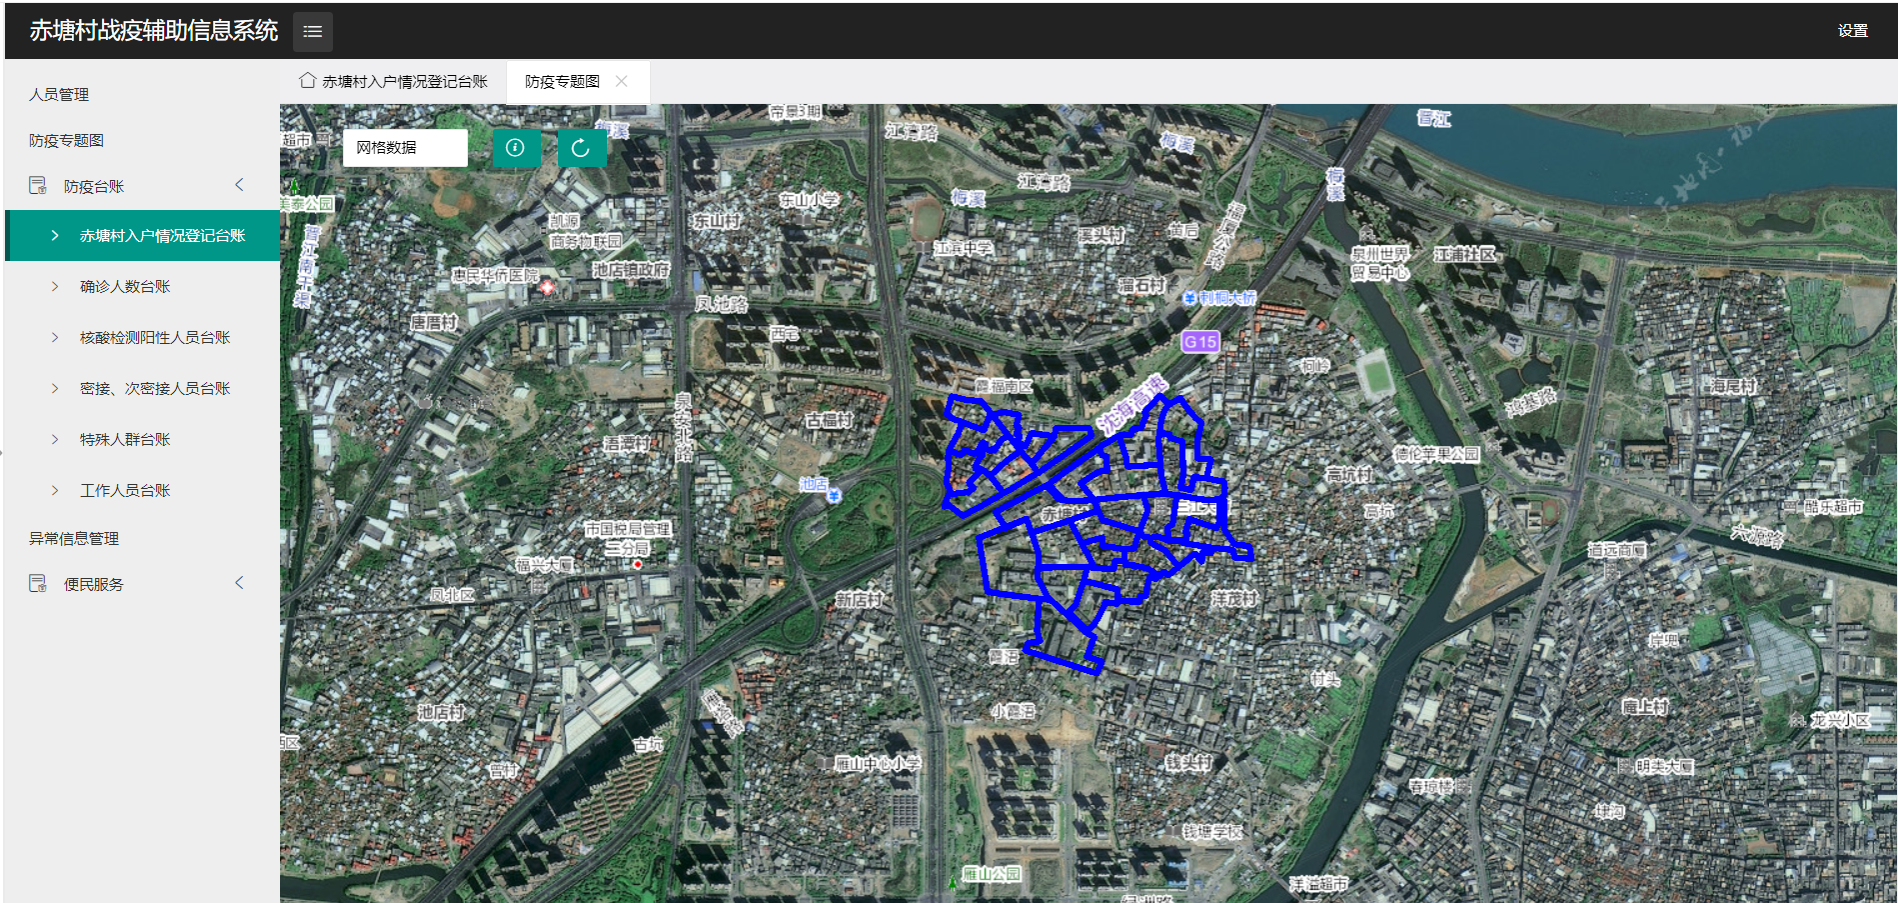Click the red hospital marker on map
Screen dimensions: 1898x903
547,288
